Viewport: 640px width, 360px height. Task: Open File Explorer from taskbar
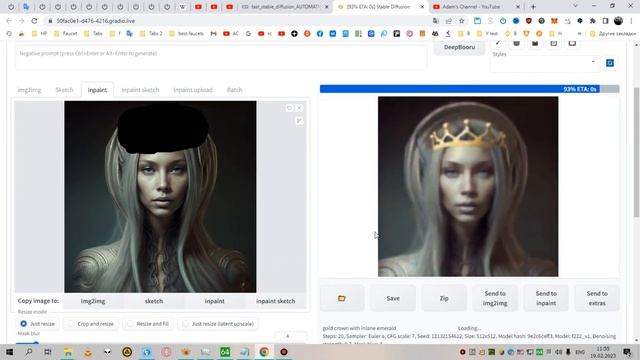tap(68, 352)
